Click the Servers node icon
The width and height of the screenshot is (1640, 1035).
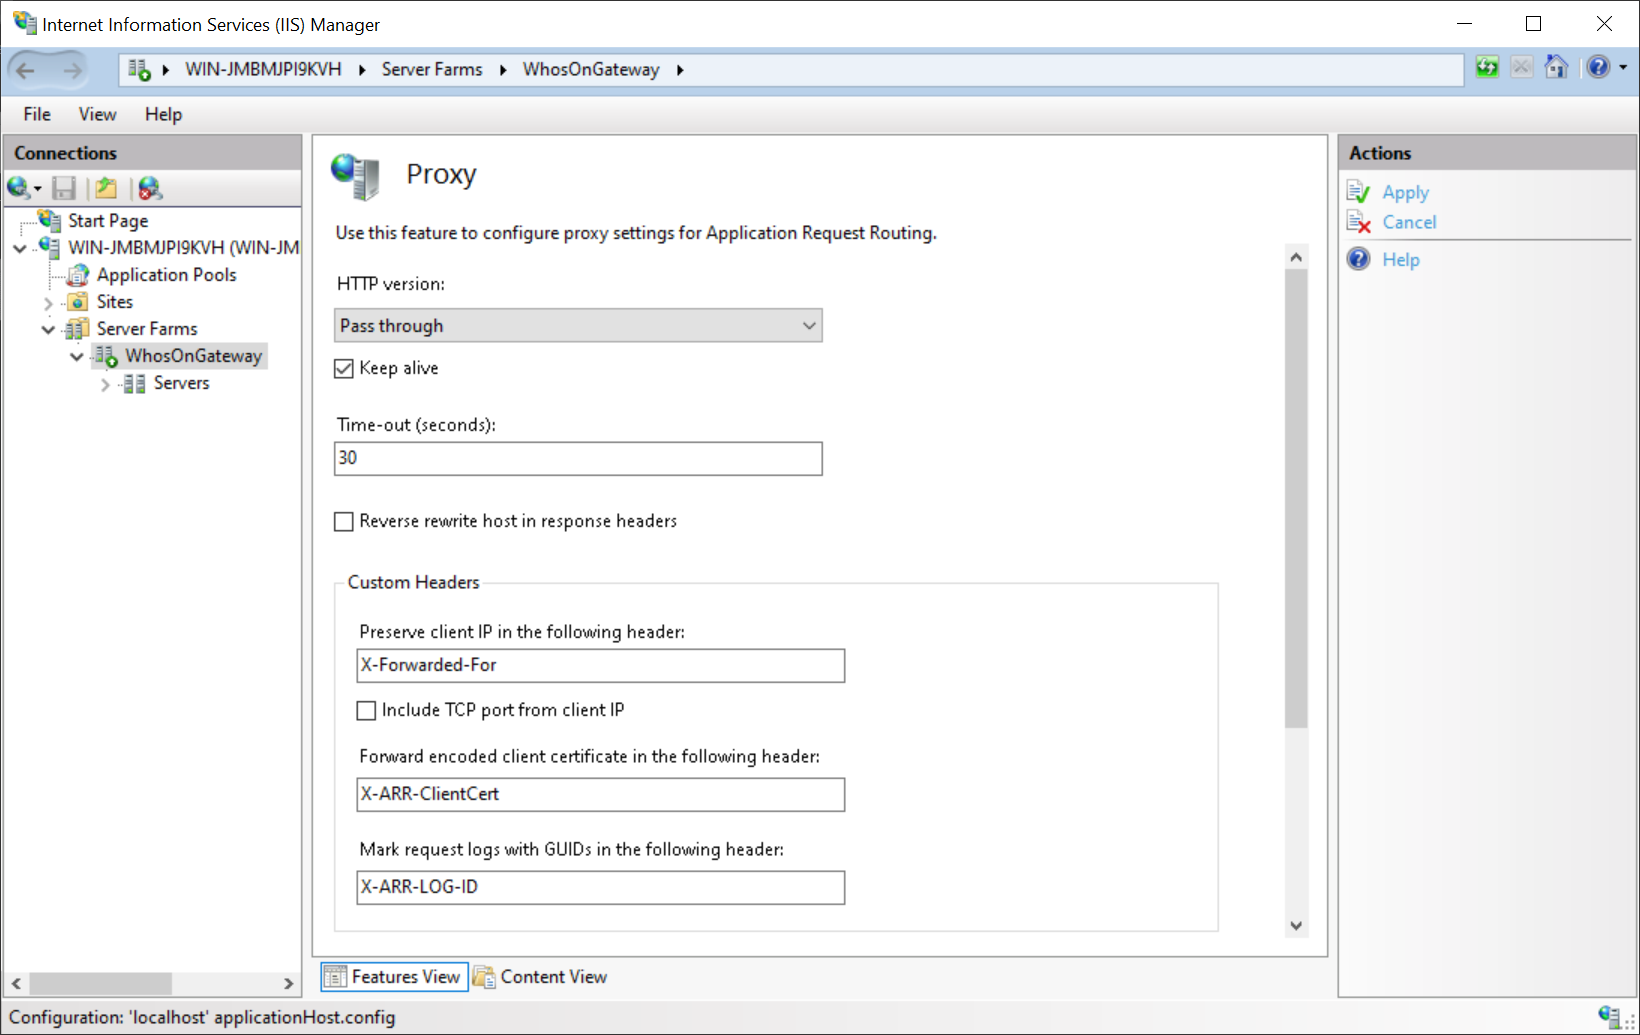pyautogui.click(x=134, y=383)
